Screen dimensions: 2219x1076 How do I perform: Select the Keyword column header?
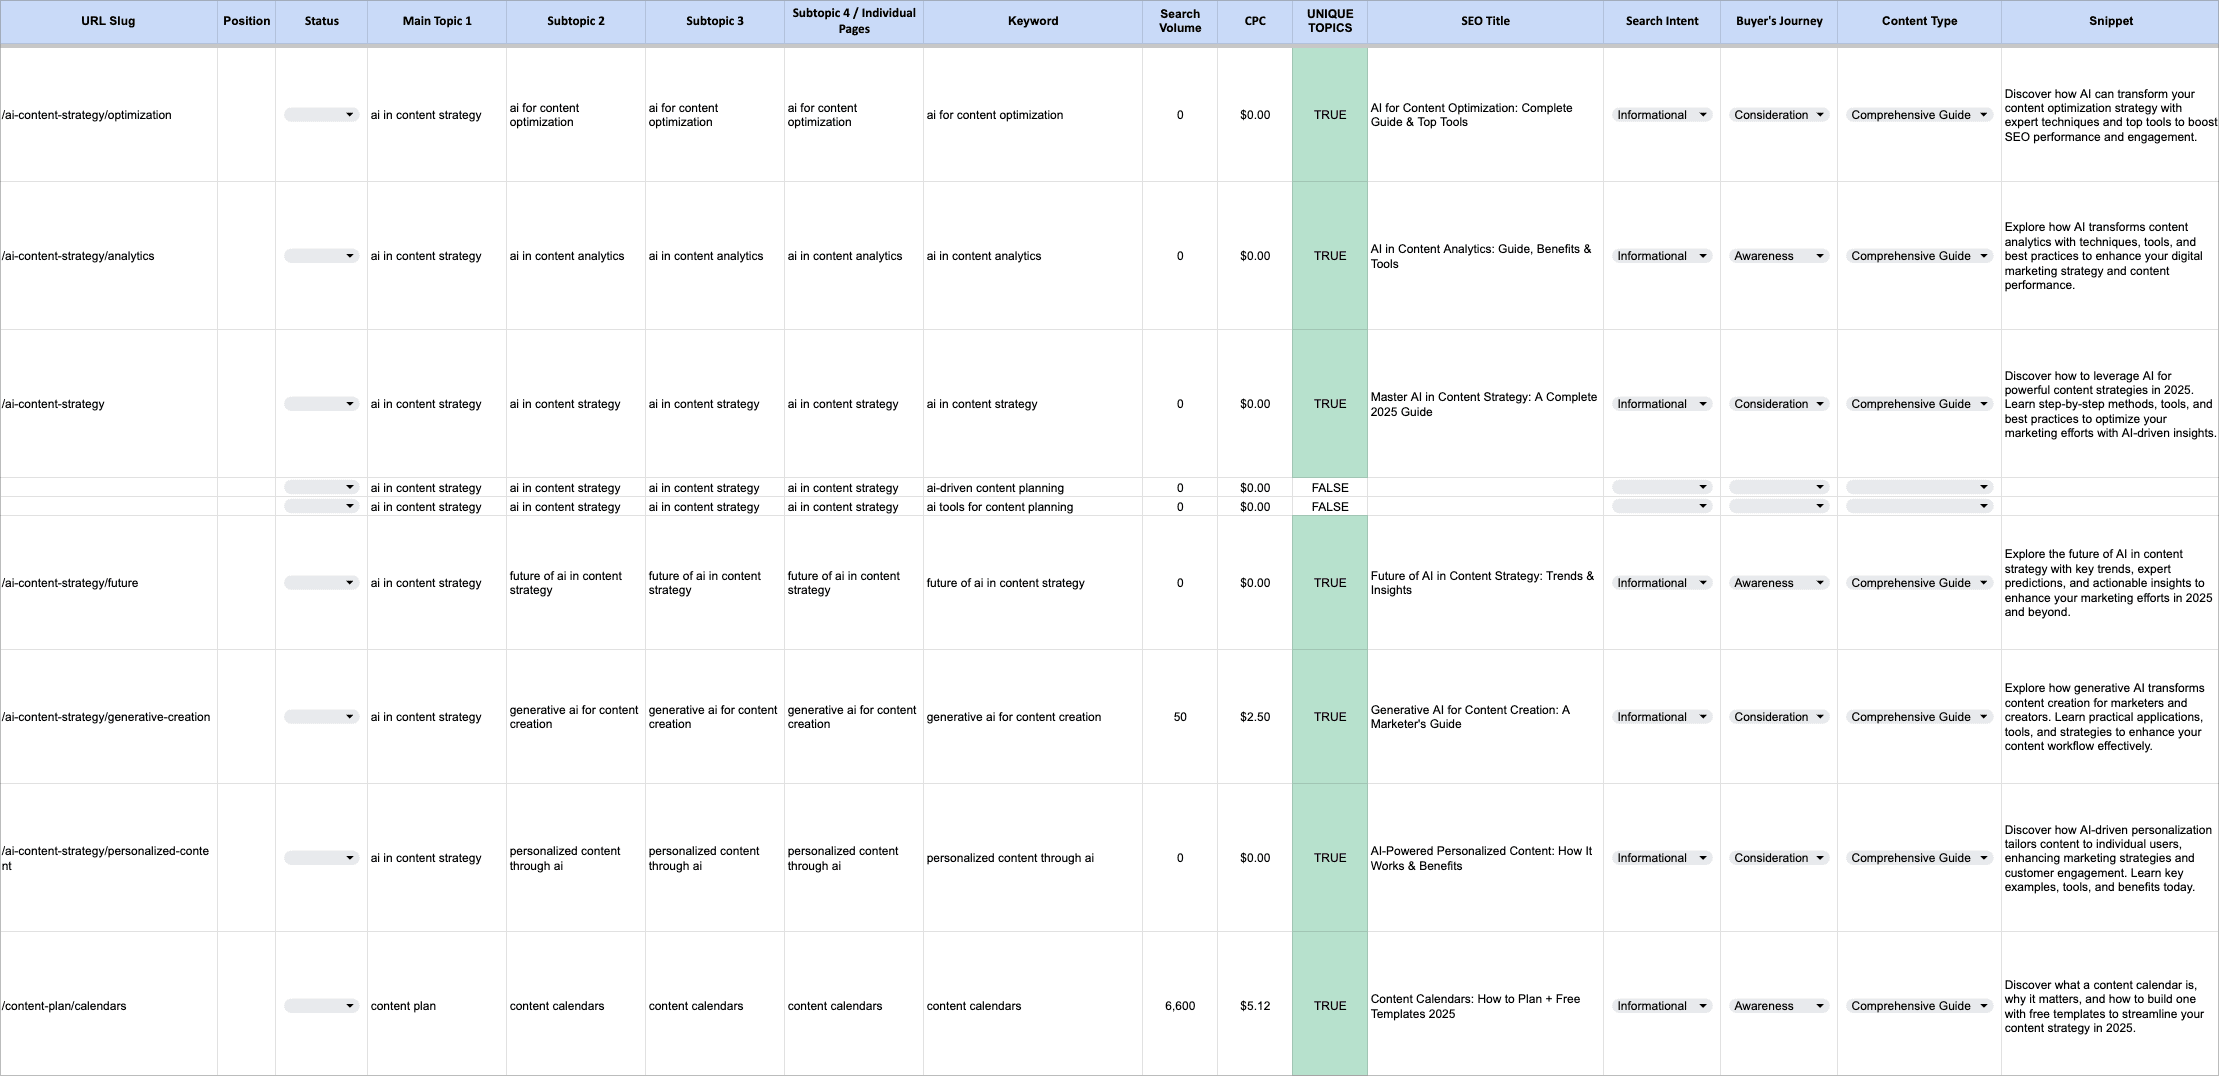pyautogui.click(x=1033, y=21)
